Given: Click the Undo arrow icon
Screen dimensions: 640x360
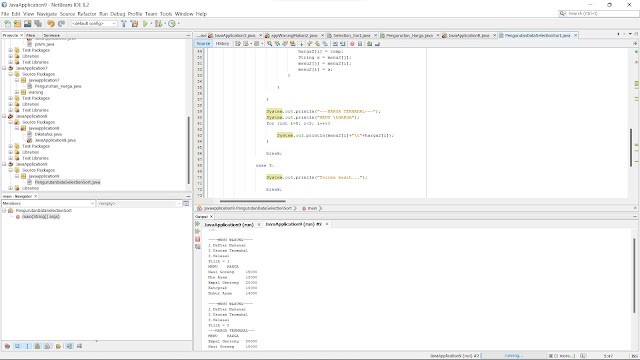Looking at the screenshot, I should coord(51,24).
